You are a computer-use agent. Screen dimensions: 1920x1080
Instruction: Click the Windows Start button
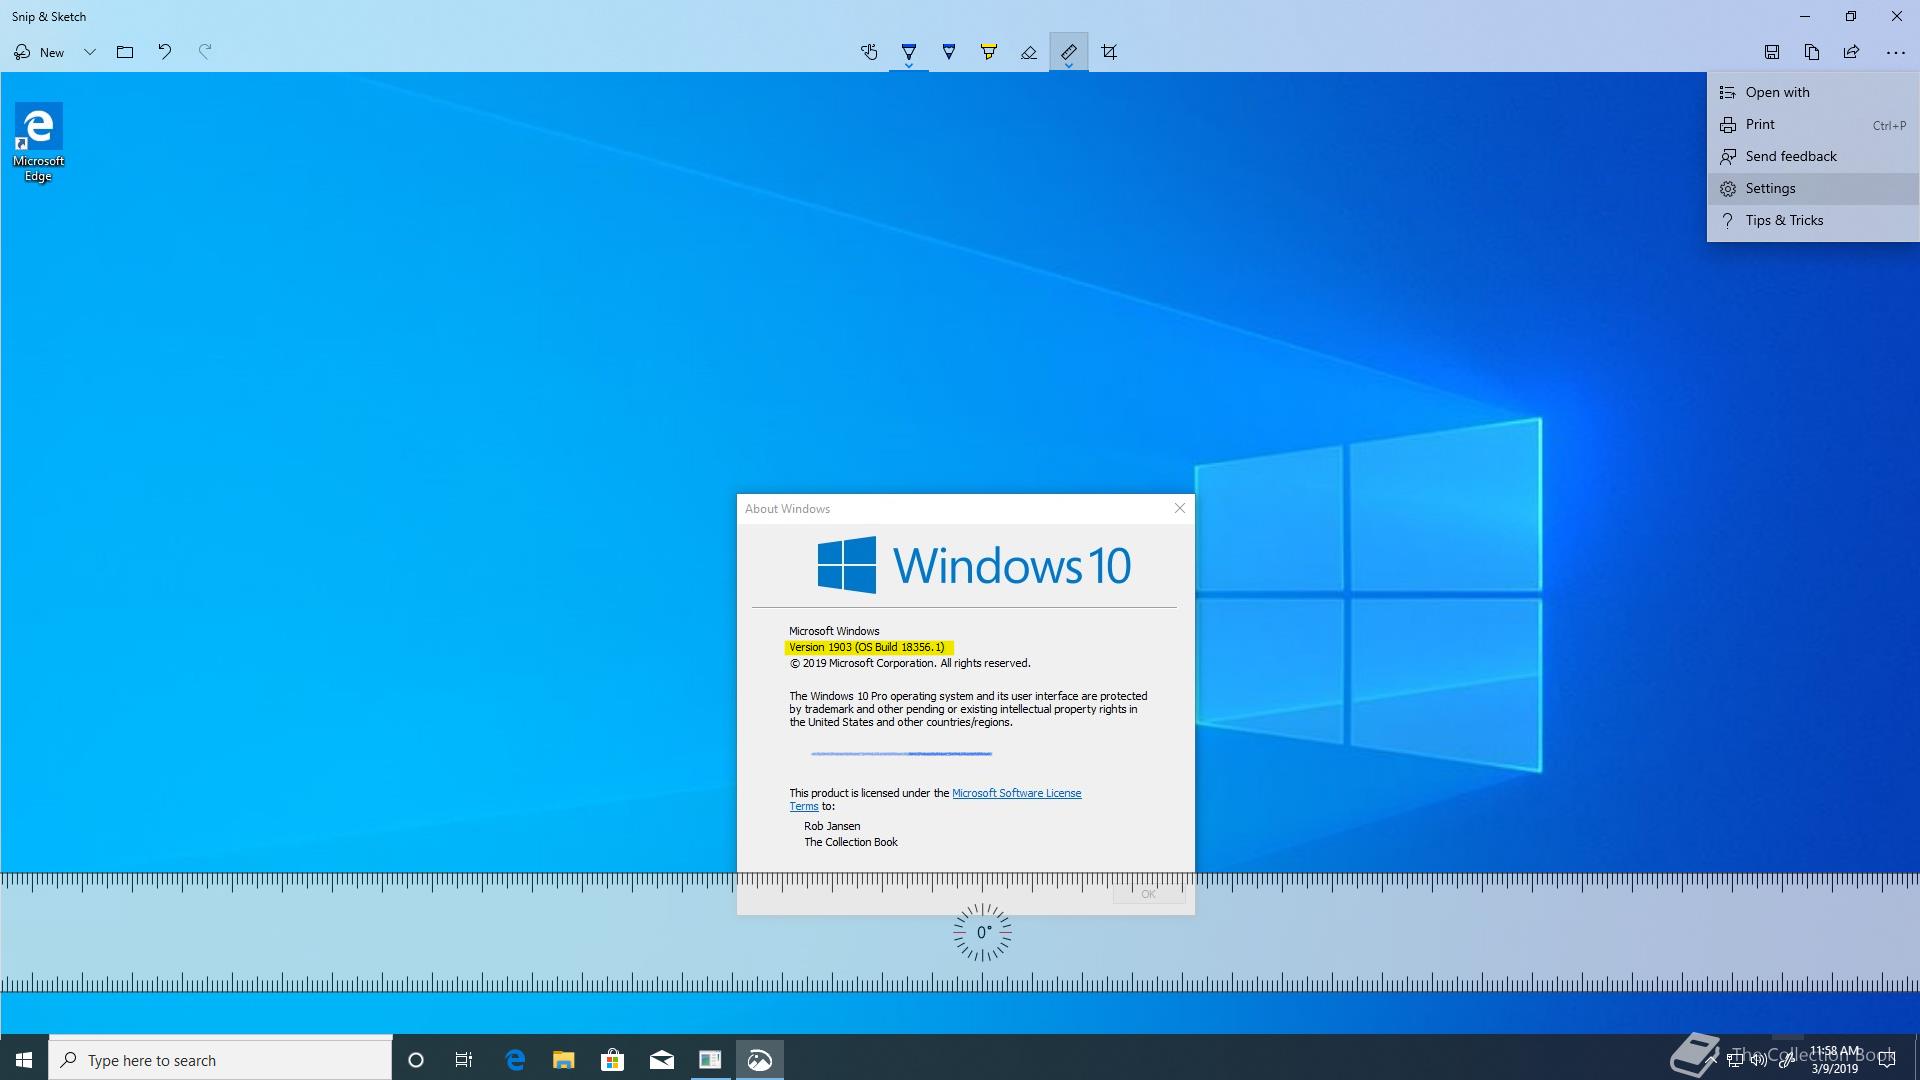(x=24, y=1060)
